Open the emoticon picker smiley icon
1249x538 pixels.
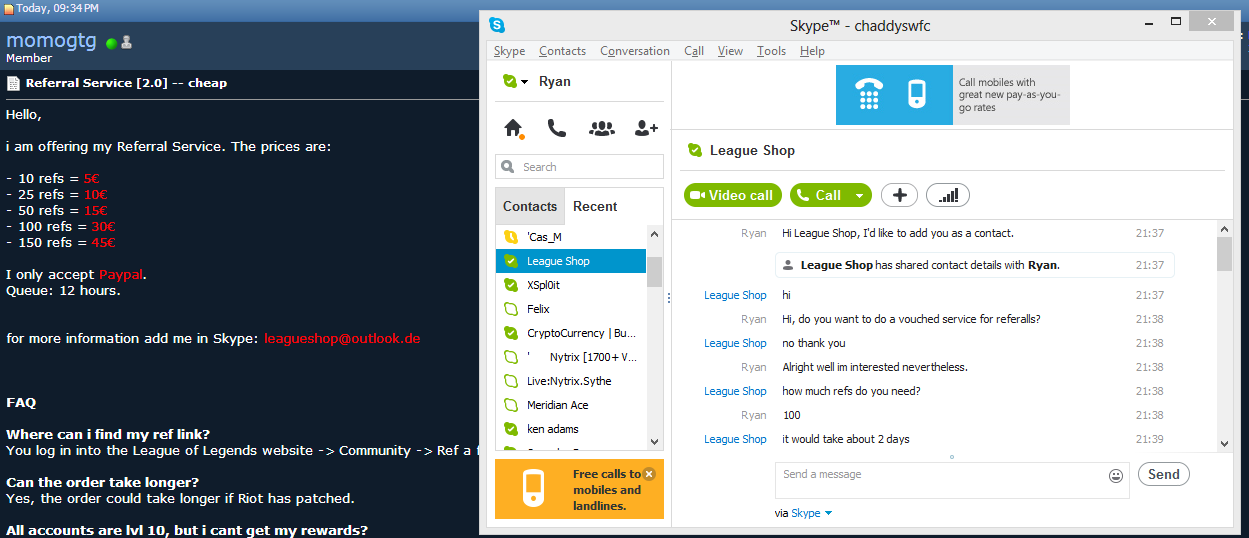click(1116, 476)
